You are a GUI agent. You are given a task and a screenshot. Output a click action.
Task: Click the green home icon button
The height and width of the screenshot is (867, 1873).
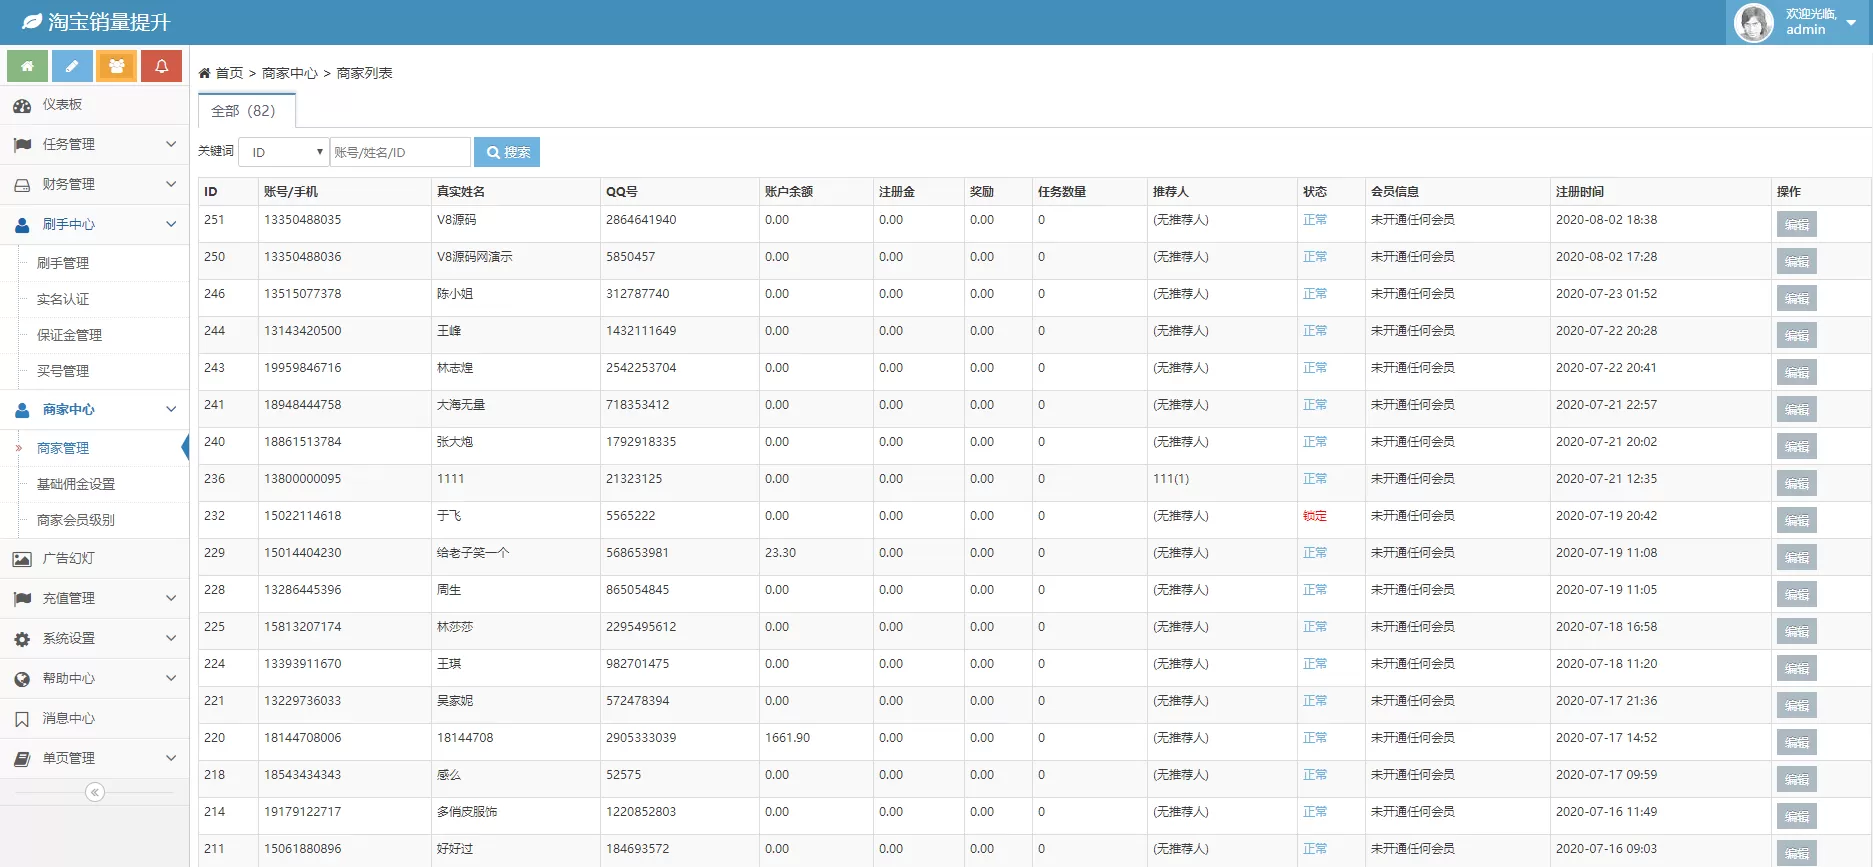click(x=27, y=66)
